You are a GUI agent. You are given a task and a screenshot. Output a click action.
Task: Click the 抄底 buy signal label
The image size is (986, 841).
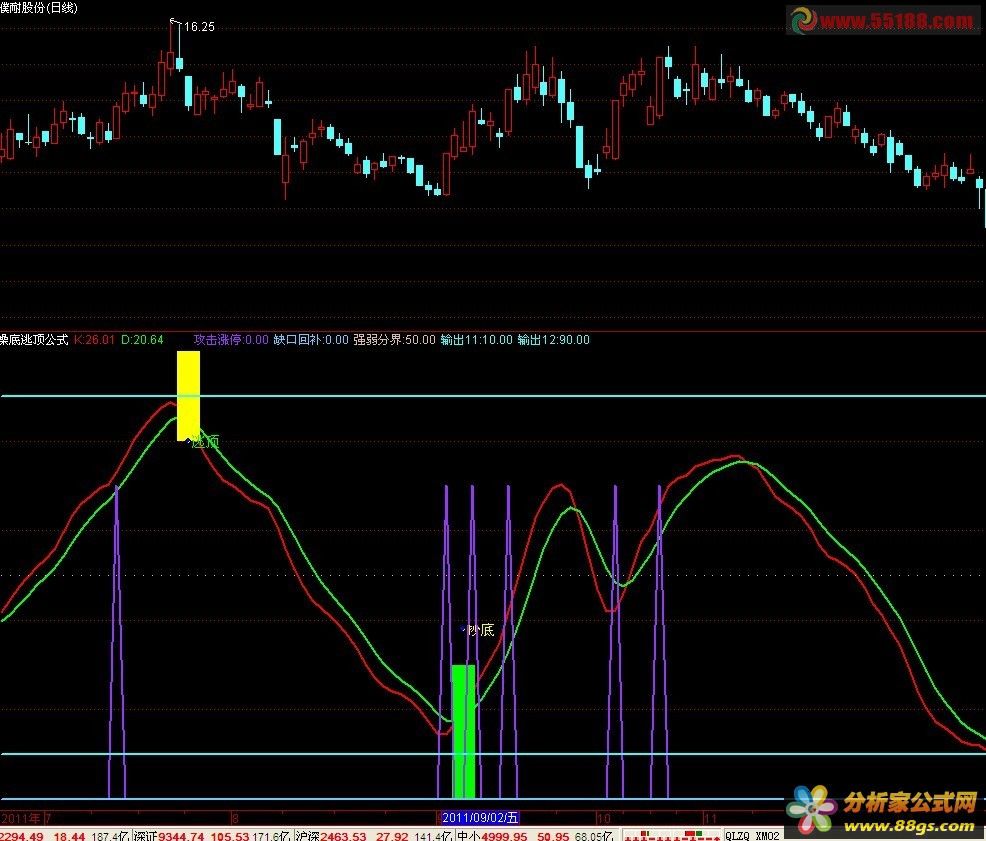click(482, 630)
